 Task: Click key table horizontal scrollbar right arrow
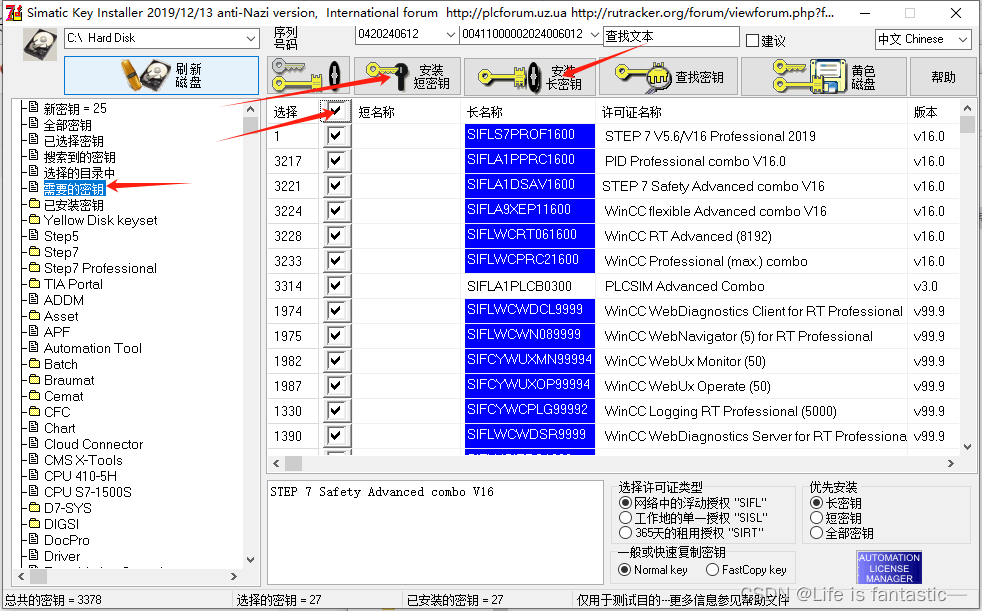[951, 463]
